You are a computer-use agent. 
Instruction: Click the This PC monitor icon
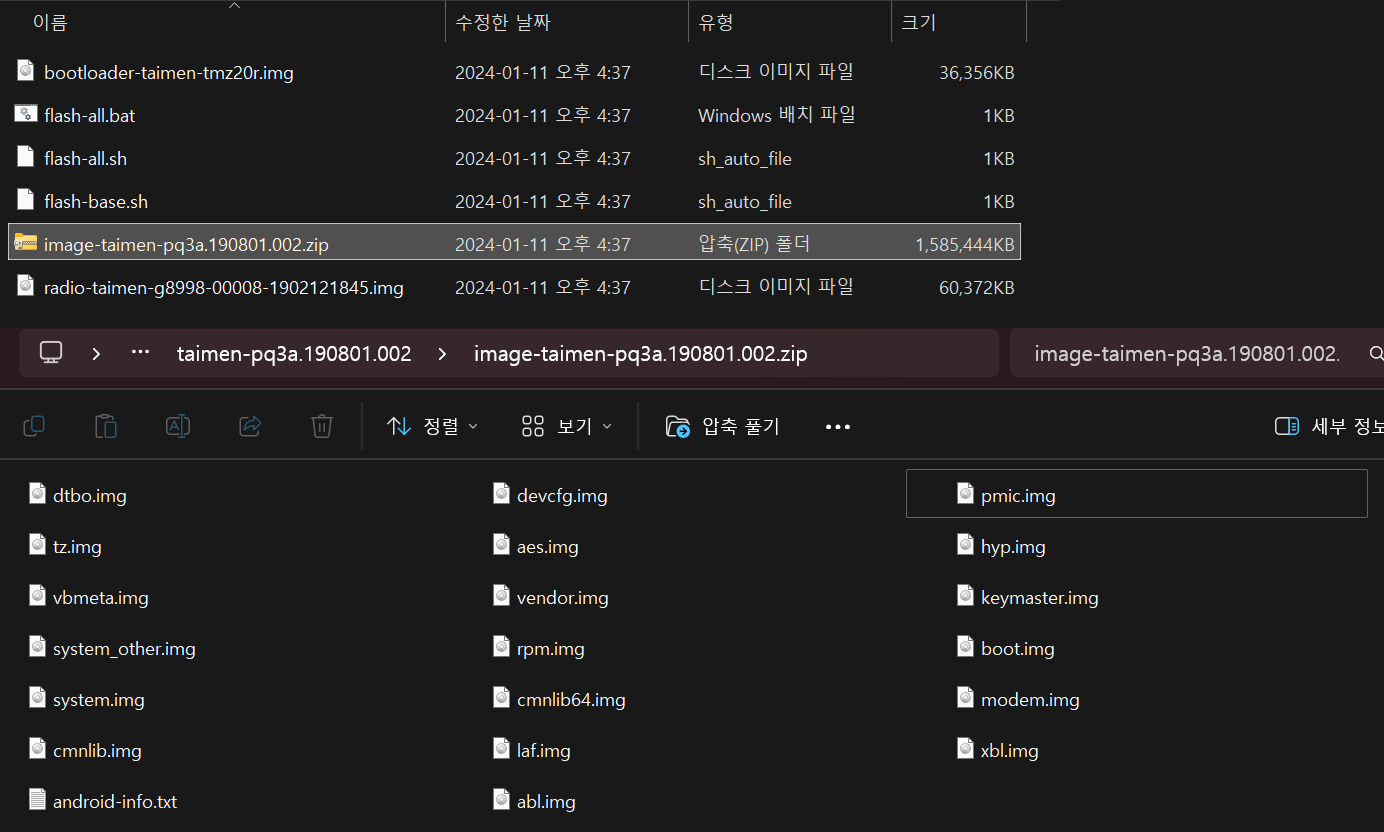pos(51,353)
